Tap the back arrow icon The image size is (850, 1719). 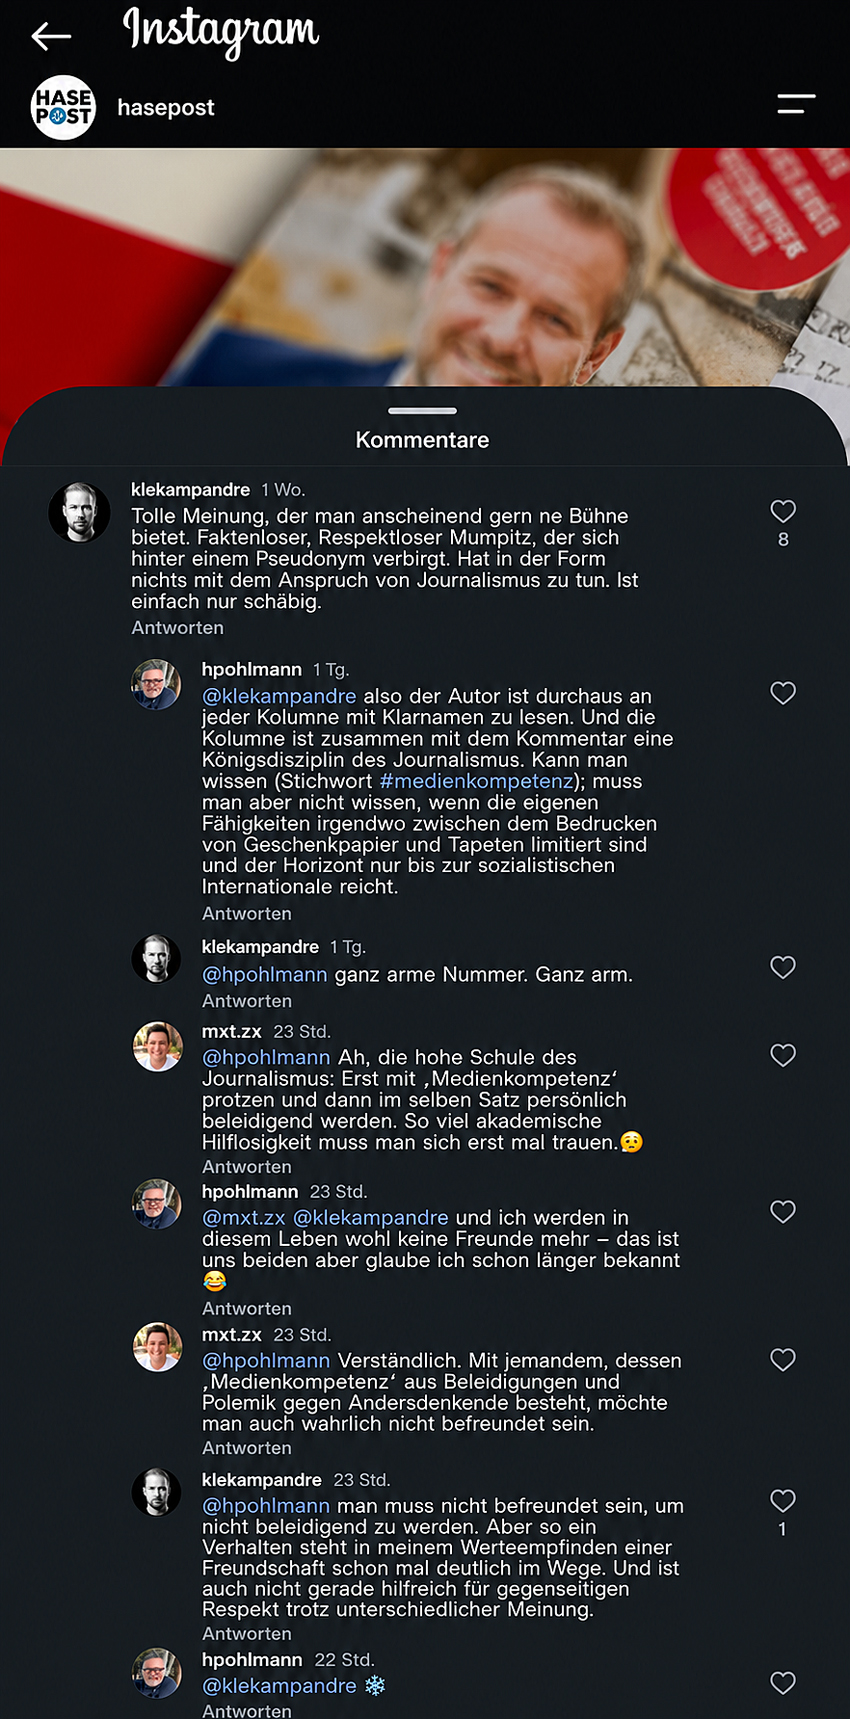51,37
